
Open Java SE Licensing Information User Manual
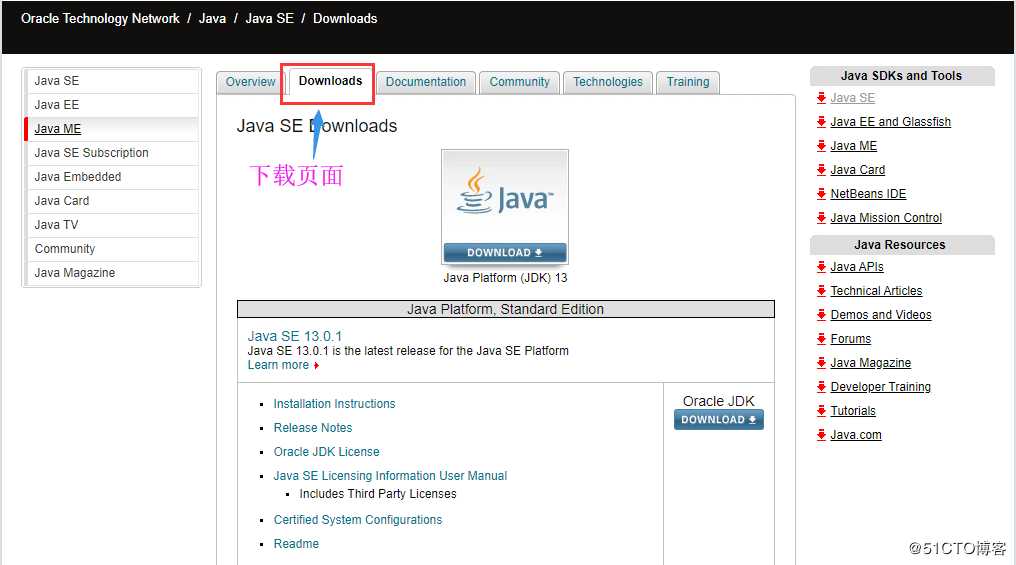[390, 476]
